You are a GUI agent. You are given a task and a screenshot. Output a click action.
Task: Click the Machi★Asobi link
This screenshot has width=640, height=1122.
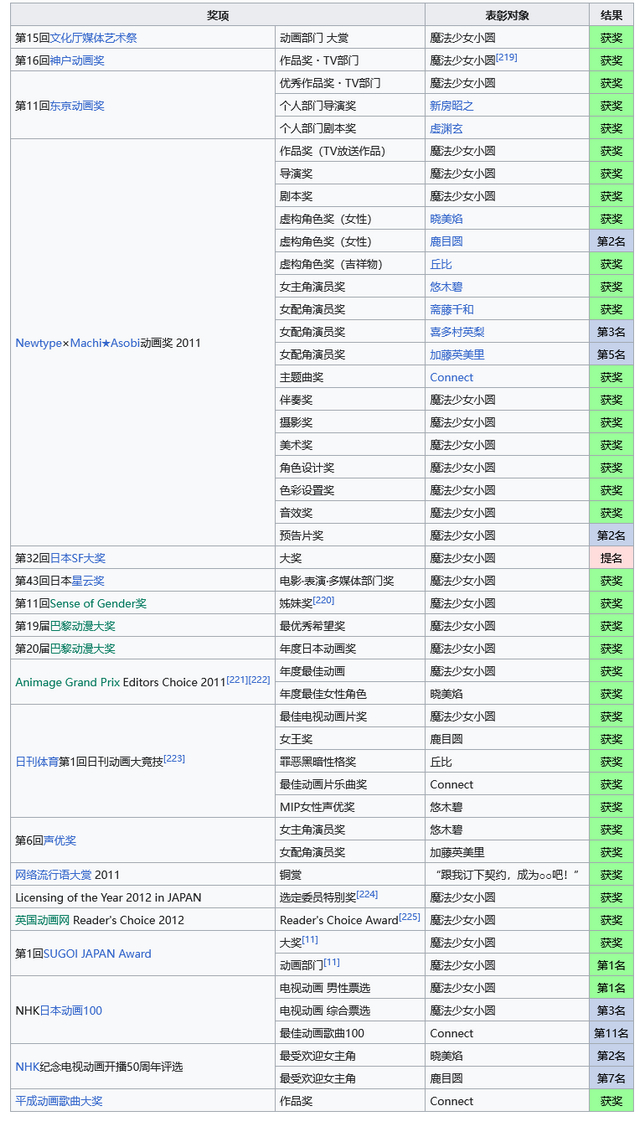pos(104,343)
